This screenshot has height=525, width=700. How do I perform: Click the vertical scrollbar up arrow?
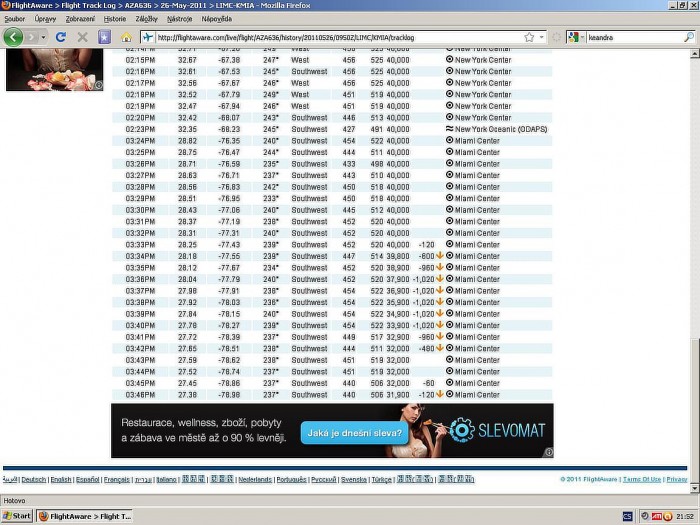tap(695, 54)
